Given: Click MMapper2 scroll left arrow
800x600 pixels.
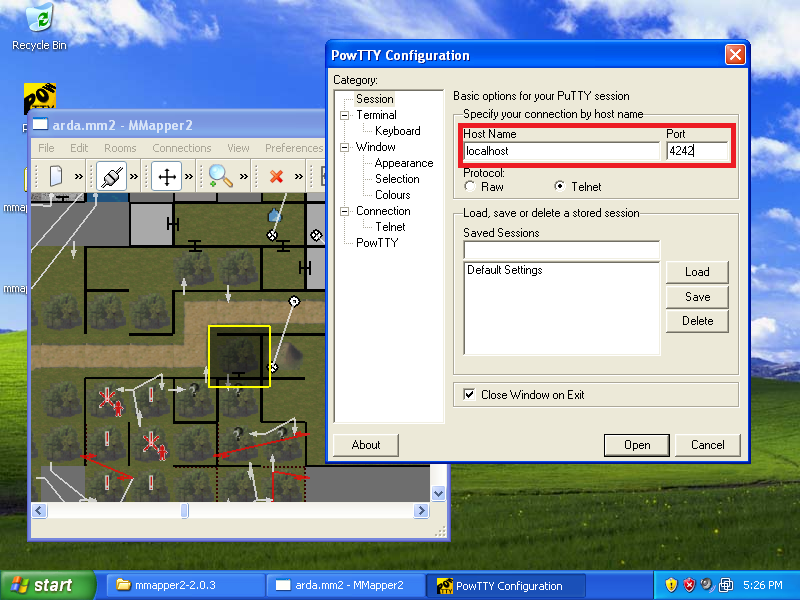Looking at the screenshot, I should [39, 510].
